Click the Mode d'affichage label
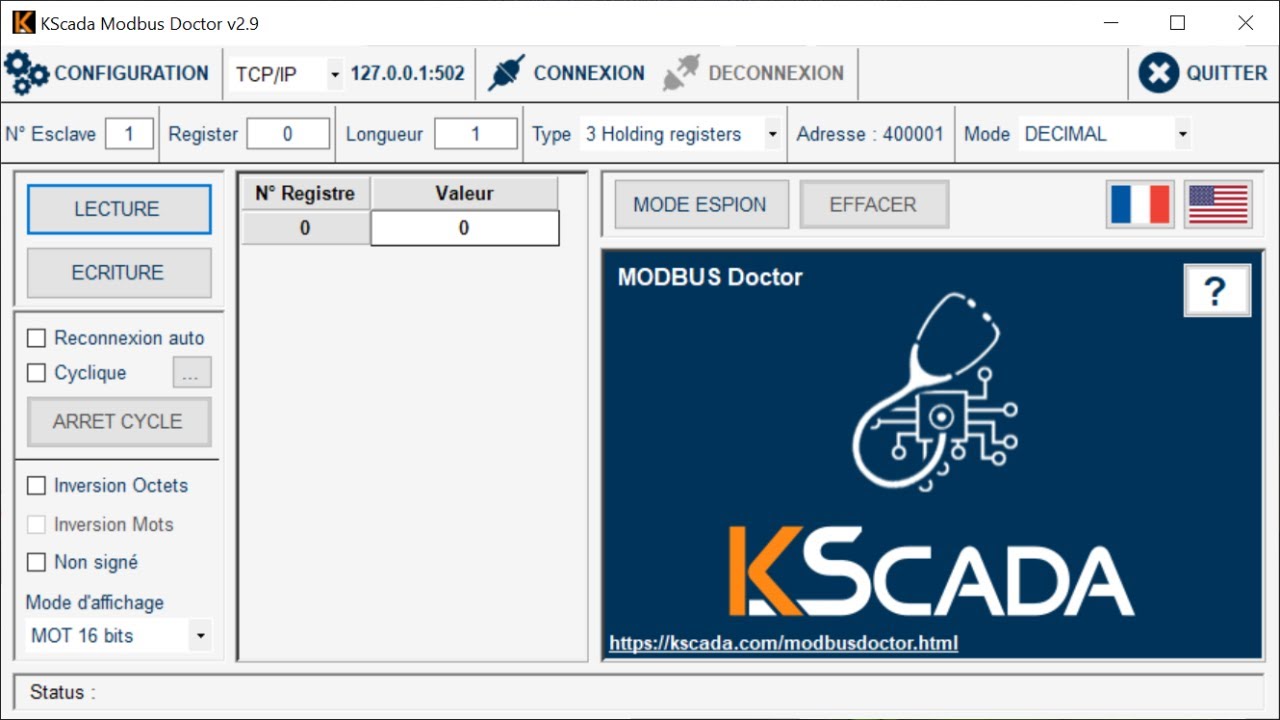This screenshot has width=1280, height=720. [x=95, y=602]
